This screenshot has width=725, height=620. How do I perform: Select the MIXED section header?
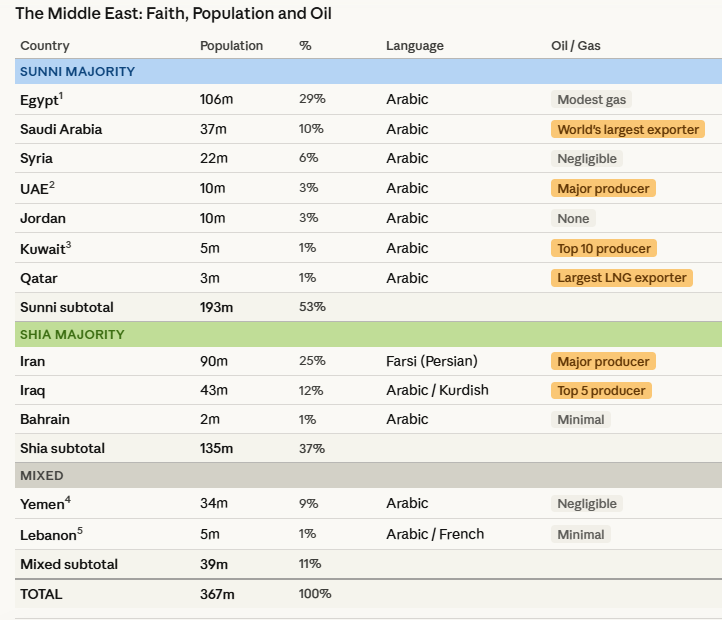(42, 476)
